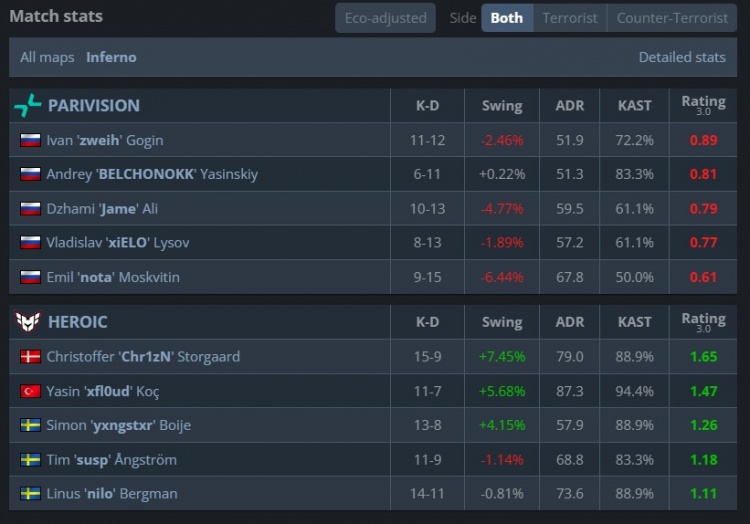Select the Inferno map tab
This screenshot has height=524, width=750.
[x=111, y=57]
